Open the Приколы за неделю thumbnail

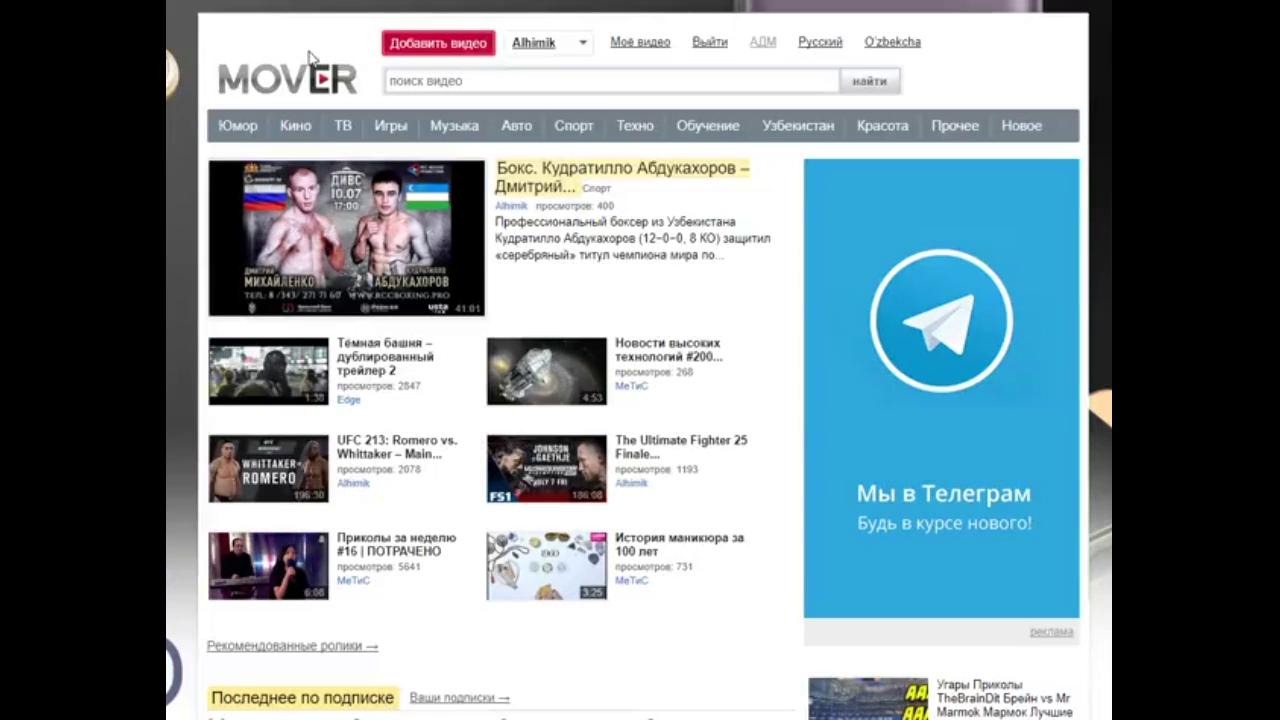coord(268,566)
